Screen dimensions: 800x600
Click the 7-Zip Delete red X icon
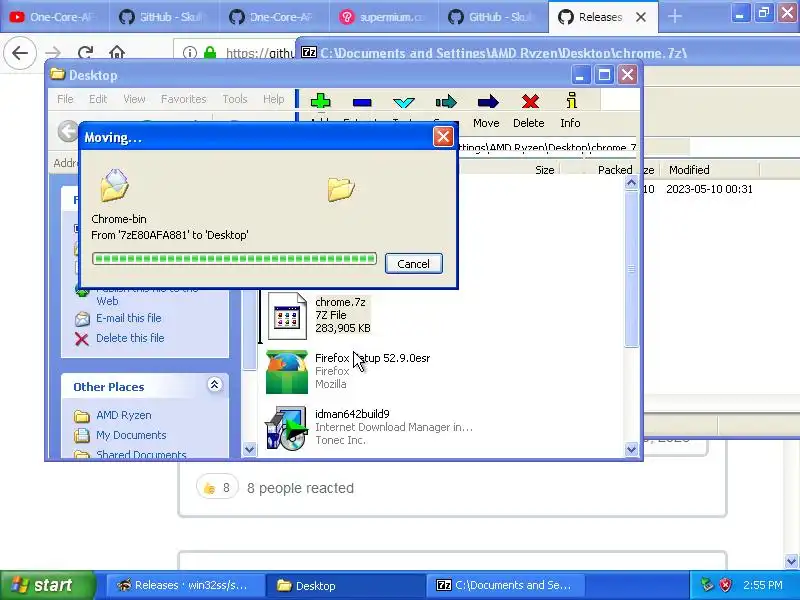click(x=530, y=102)
